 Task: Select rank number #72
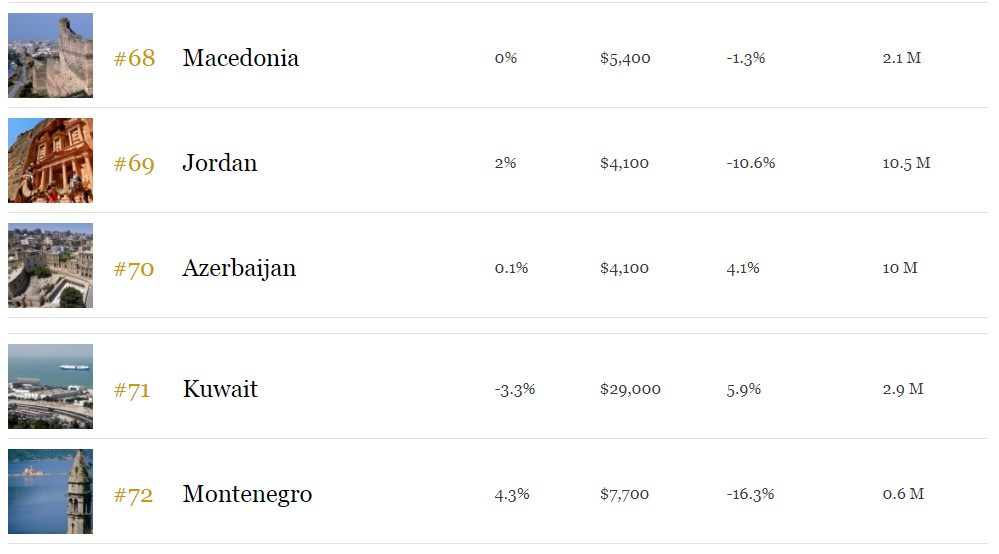(133, 494)
